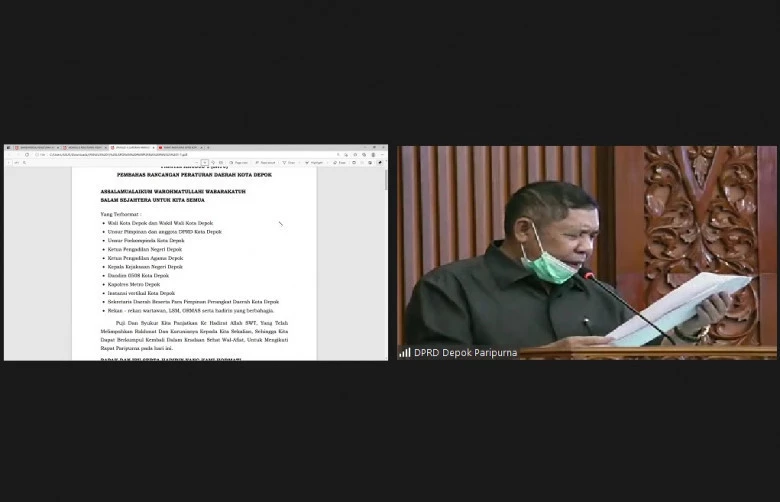Click heading PEMBAHAS RANCANGAN PERATURAN DAERAH KOTA DEPOK

(x=194, y=175)
